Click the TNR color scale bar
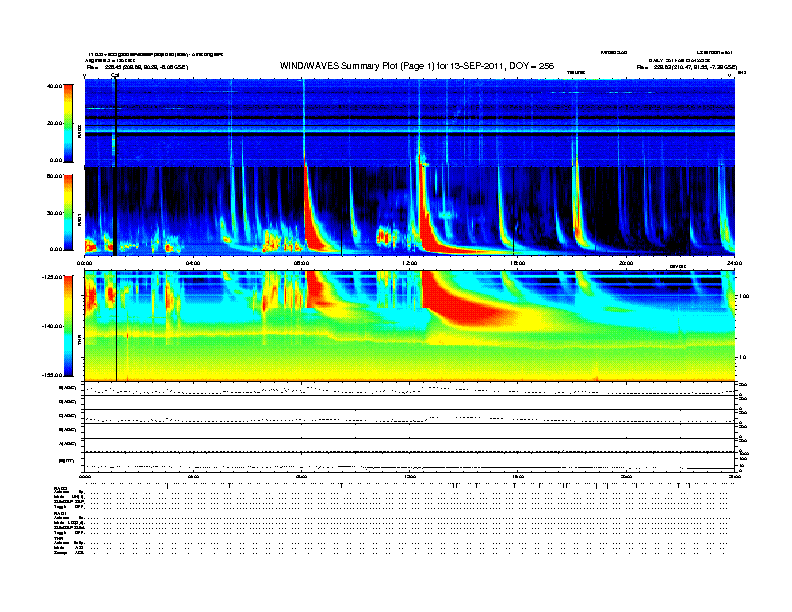Viewport: 792px width, 612px height. click(68, 326)
